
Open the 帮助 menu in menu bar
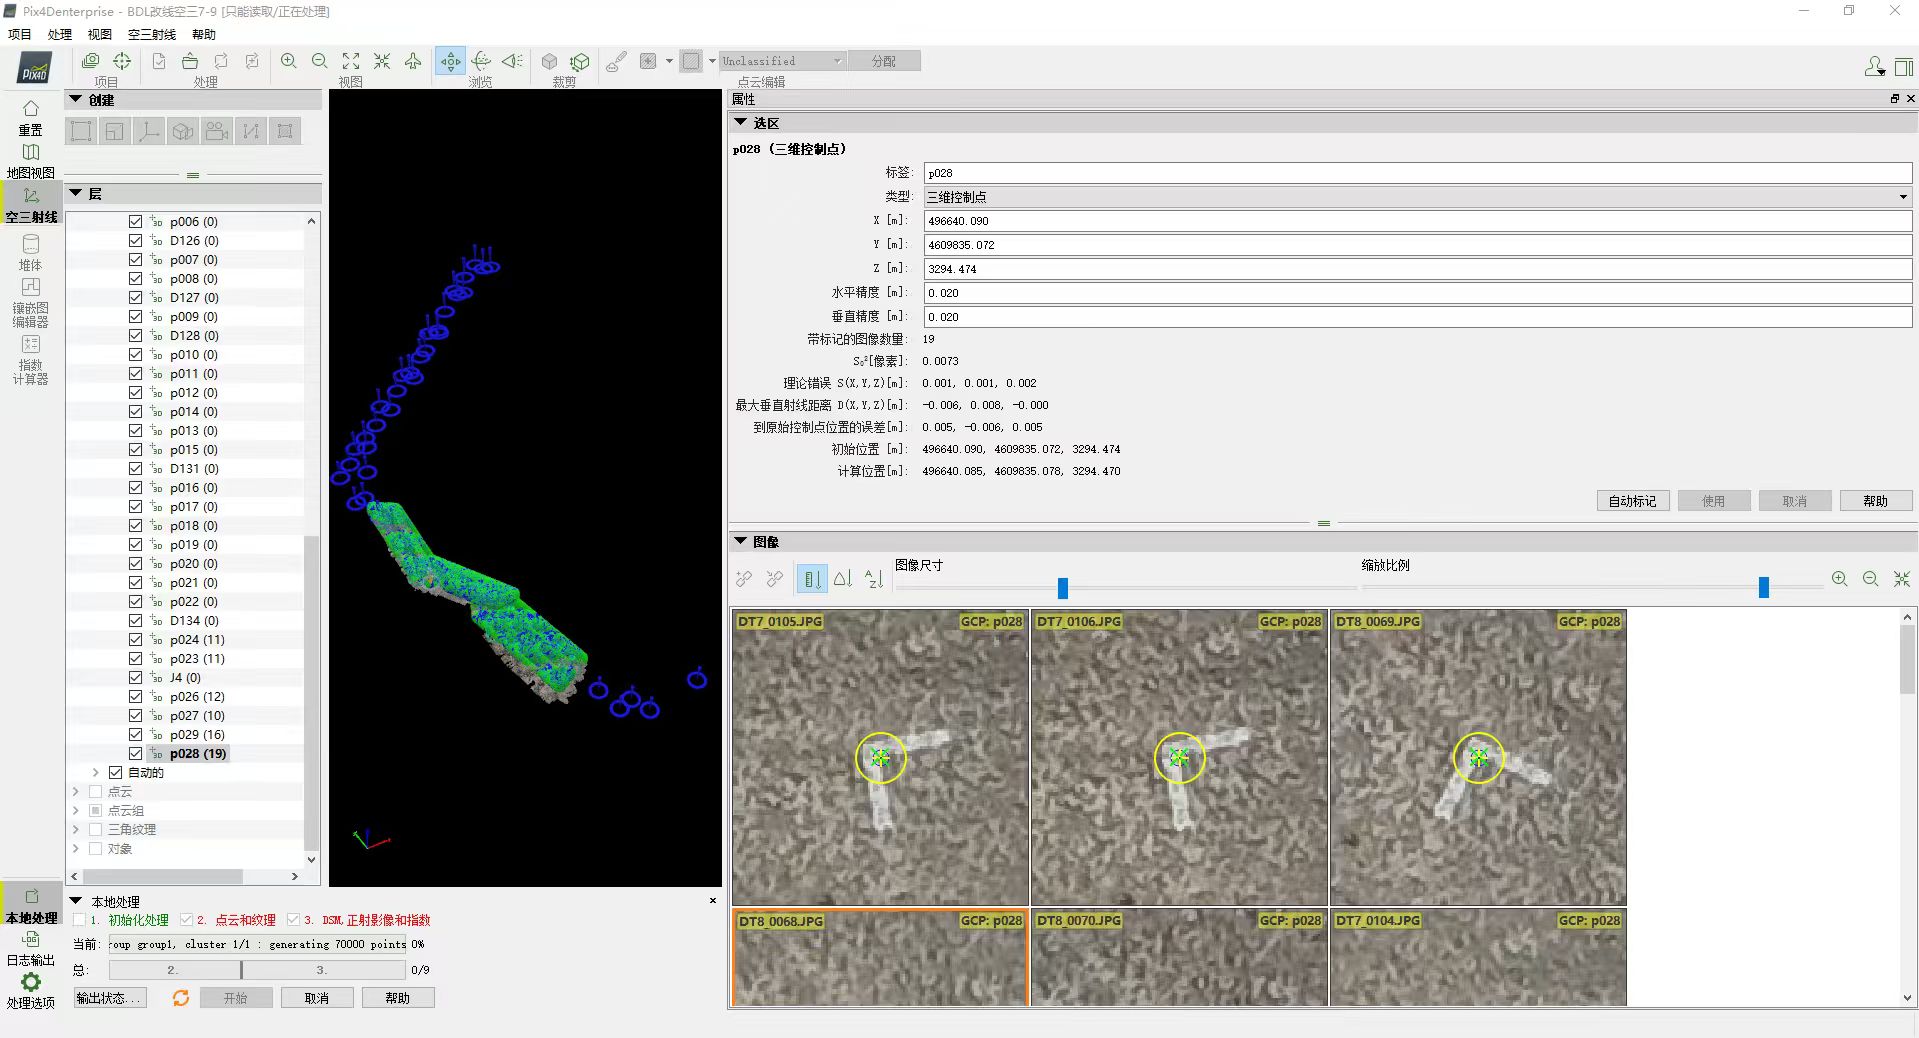point(204,34)
